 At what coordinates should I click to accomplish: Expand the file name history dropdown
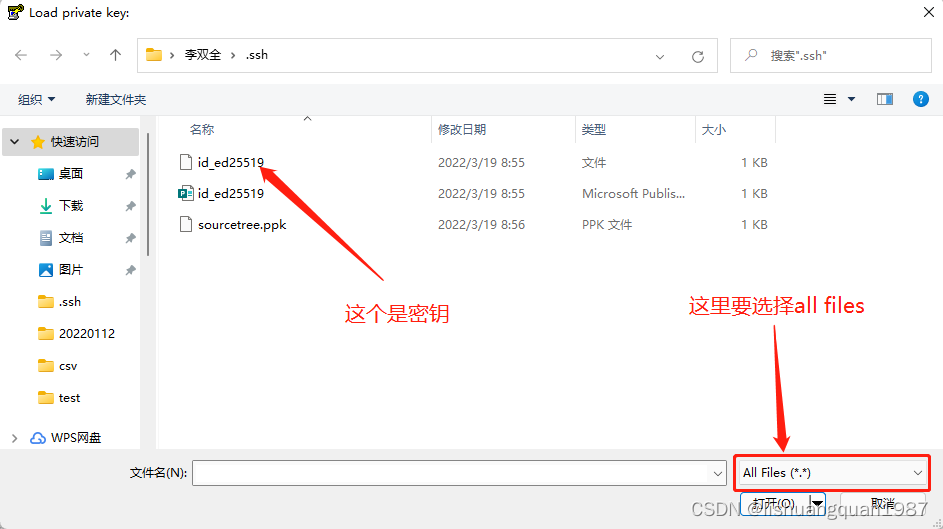click(x=717, y=473)
